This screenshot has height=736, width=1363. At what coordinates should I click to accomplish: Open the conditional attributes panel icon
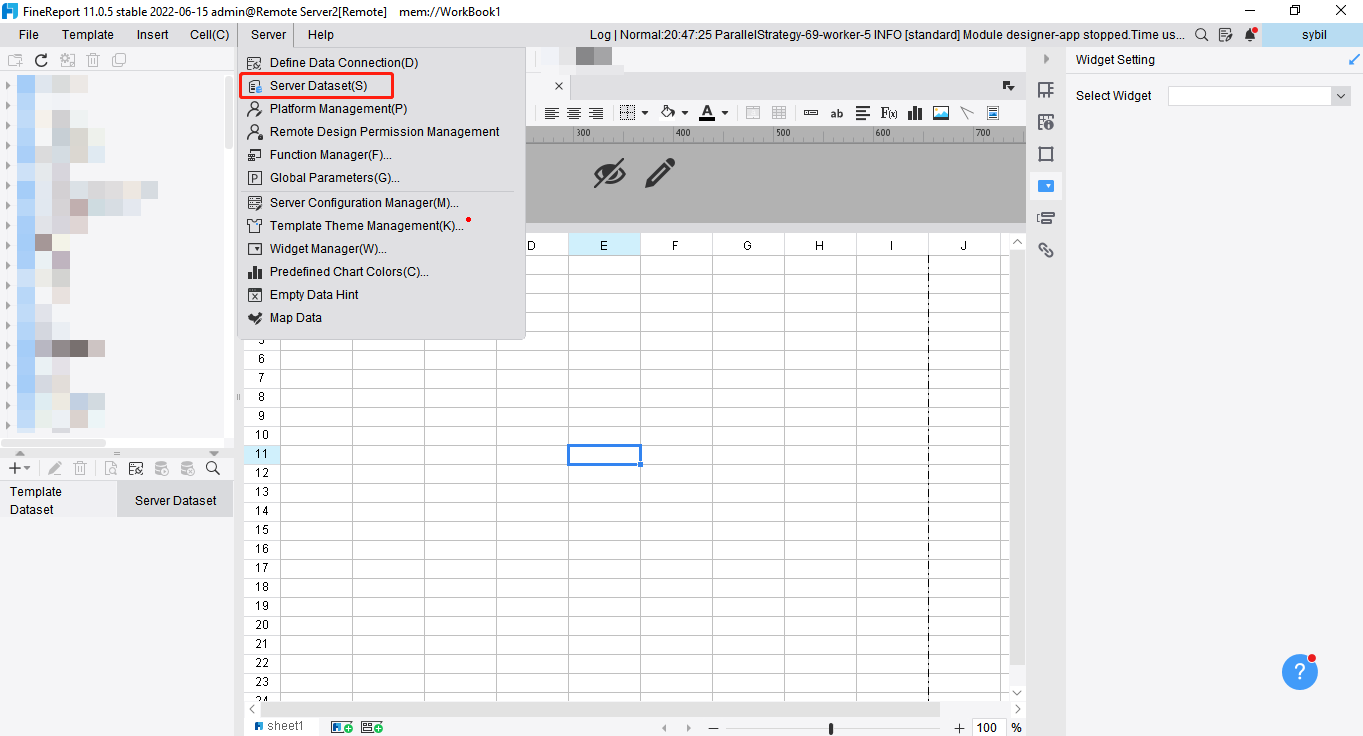pyautogui.click(x=1046, y=218)
